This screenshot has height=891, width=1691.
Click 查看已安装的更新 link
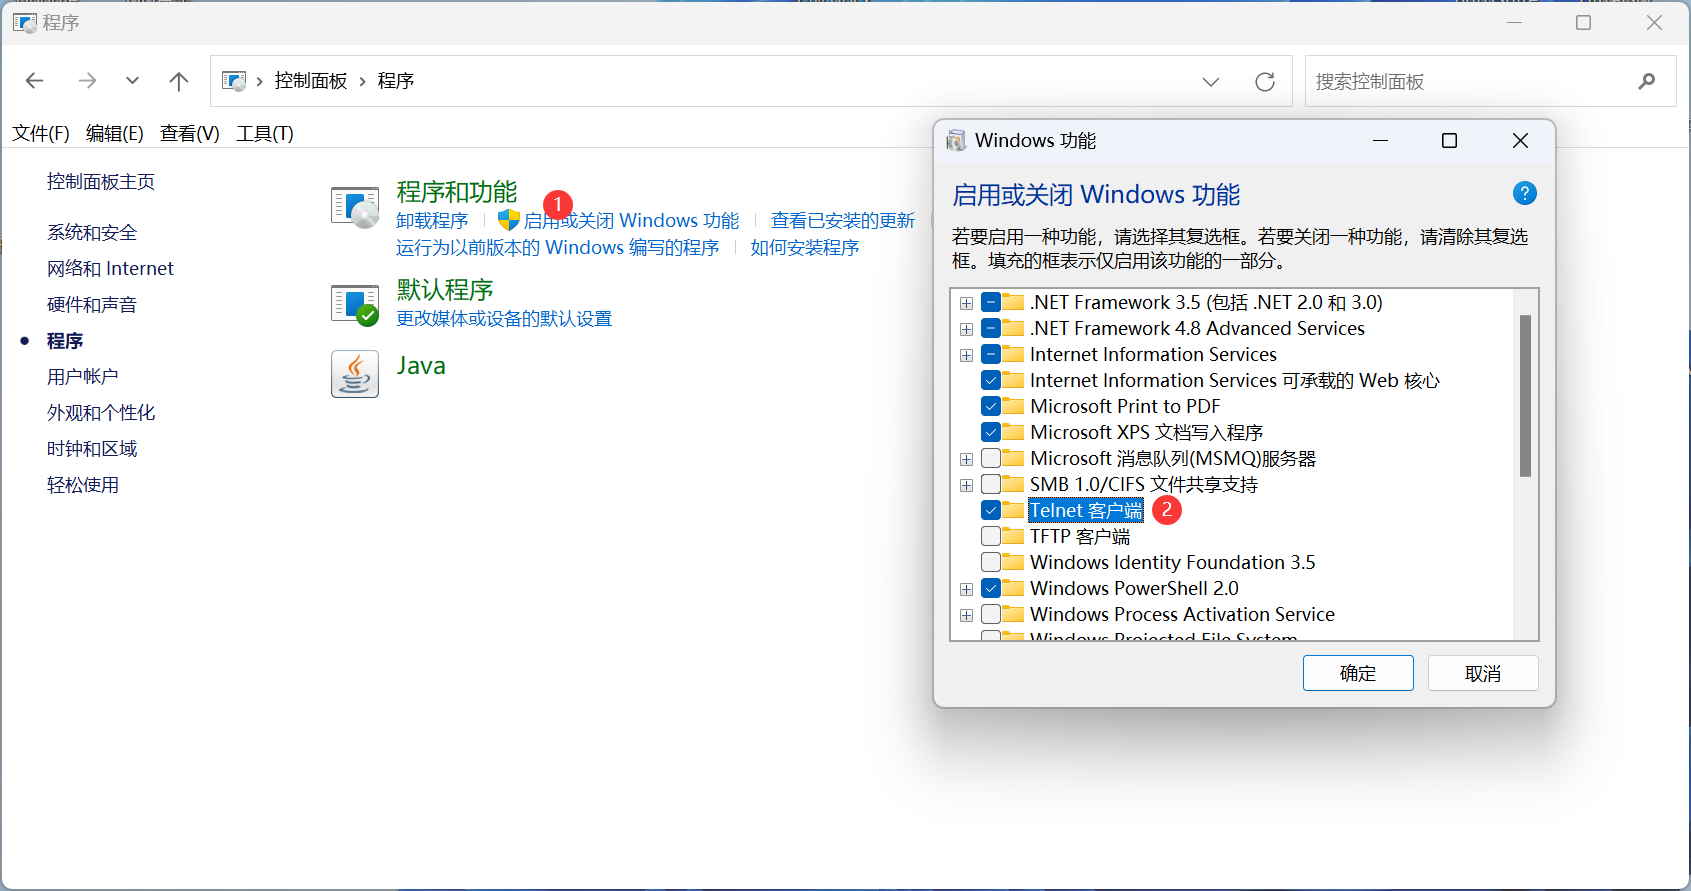[843, 220]
